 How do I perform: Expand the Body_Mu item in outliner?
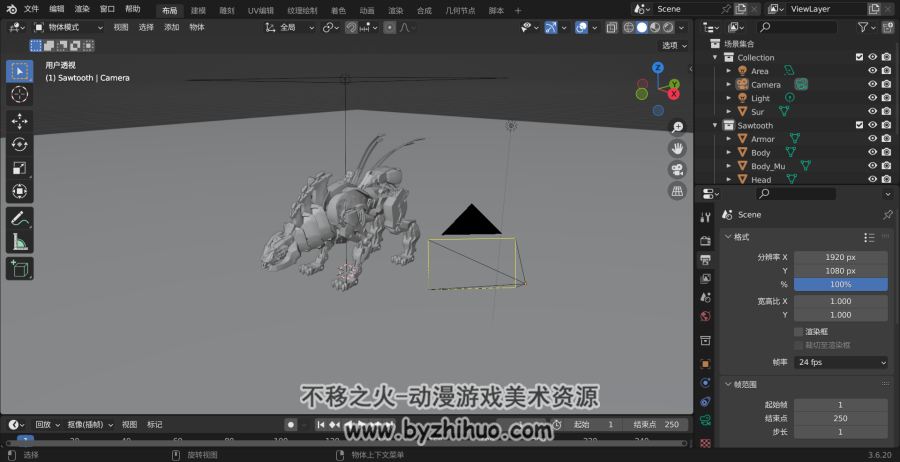tap(729, 166)
